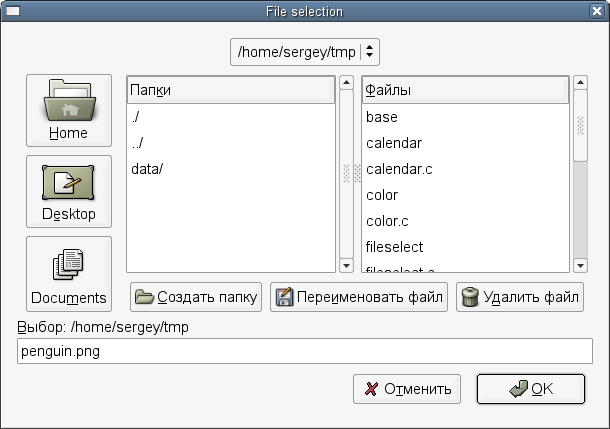
Task: Select the calendar.c file
Action: pyautogui.click(x=399, y=169)
